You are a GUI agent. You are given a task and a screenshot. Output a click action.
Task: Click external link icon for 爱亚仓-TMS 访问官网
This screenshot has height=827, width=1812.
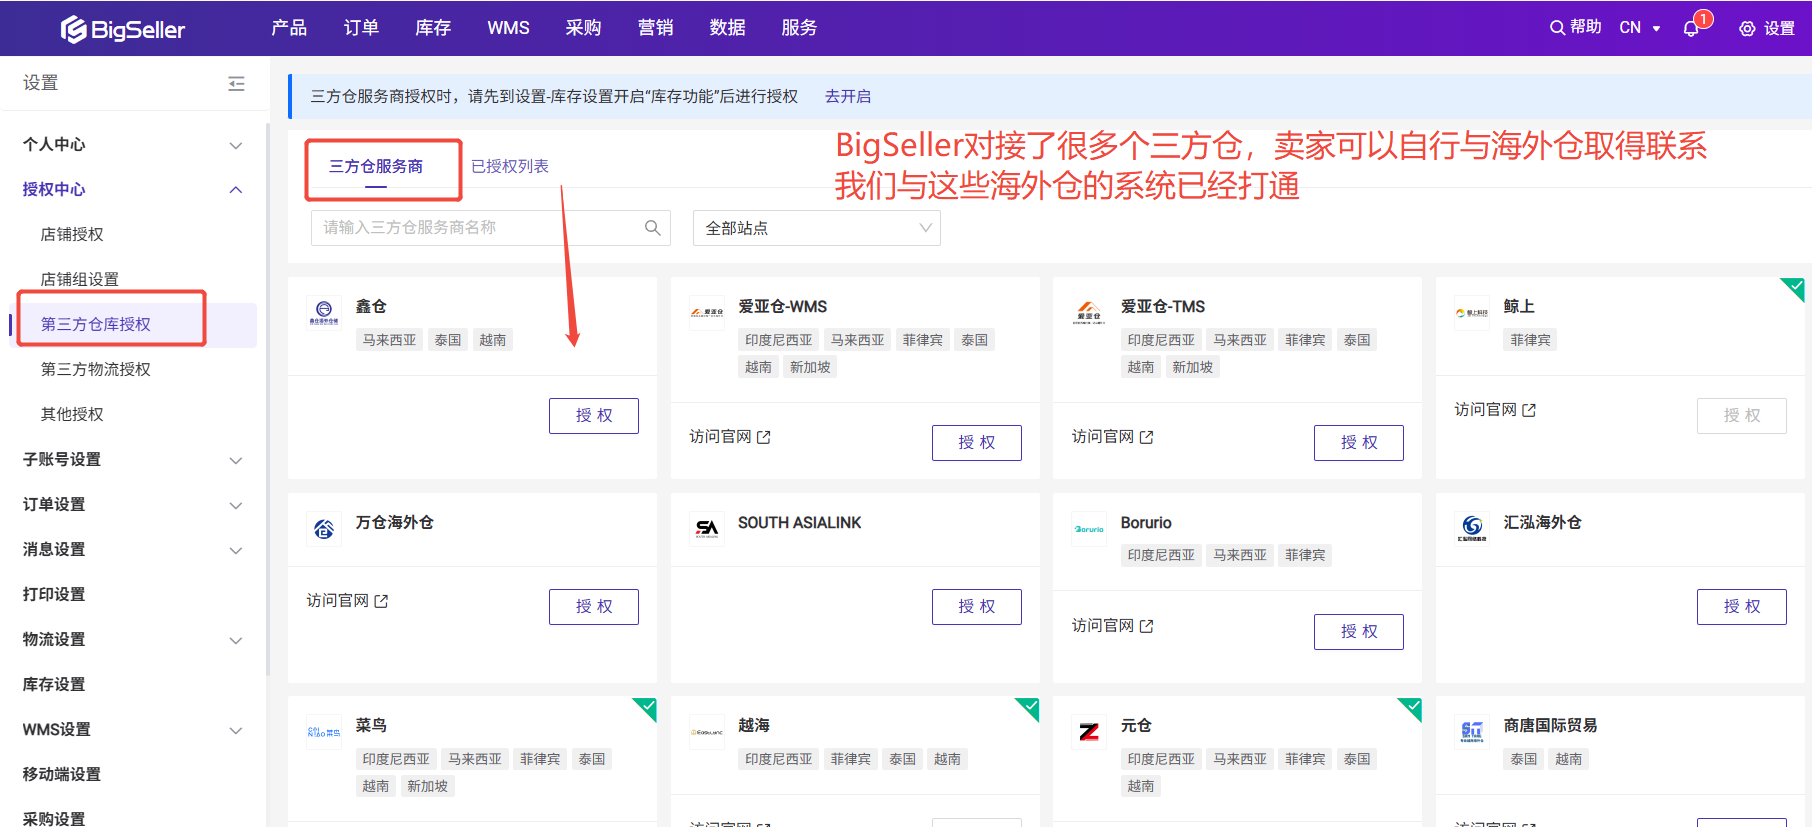1147,437
